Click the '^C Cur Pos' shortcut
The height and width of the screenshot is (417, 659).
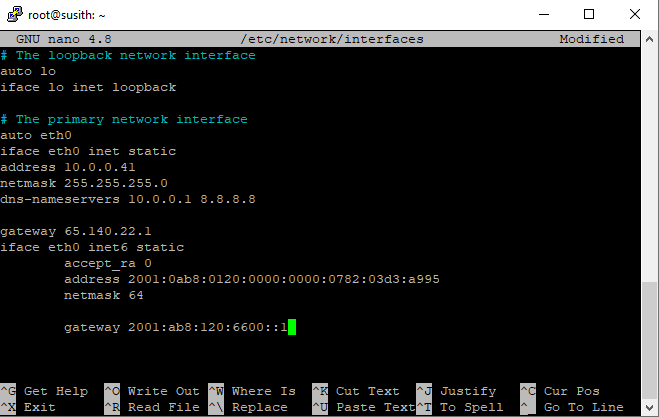[x=560, y=391]
